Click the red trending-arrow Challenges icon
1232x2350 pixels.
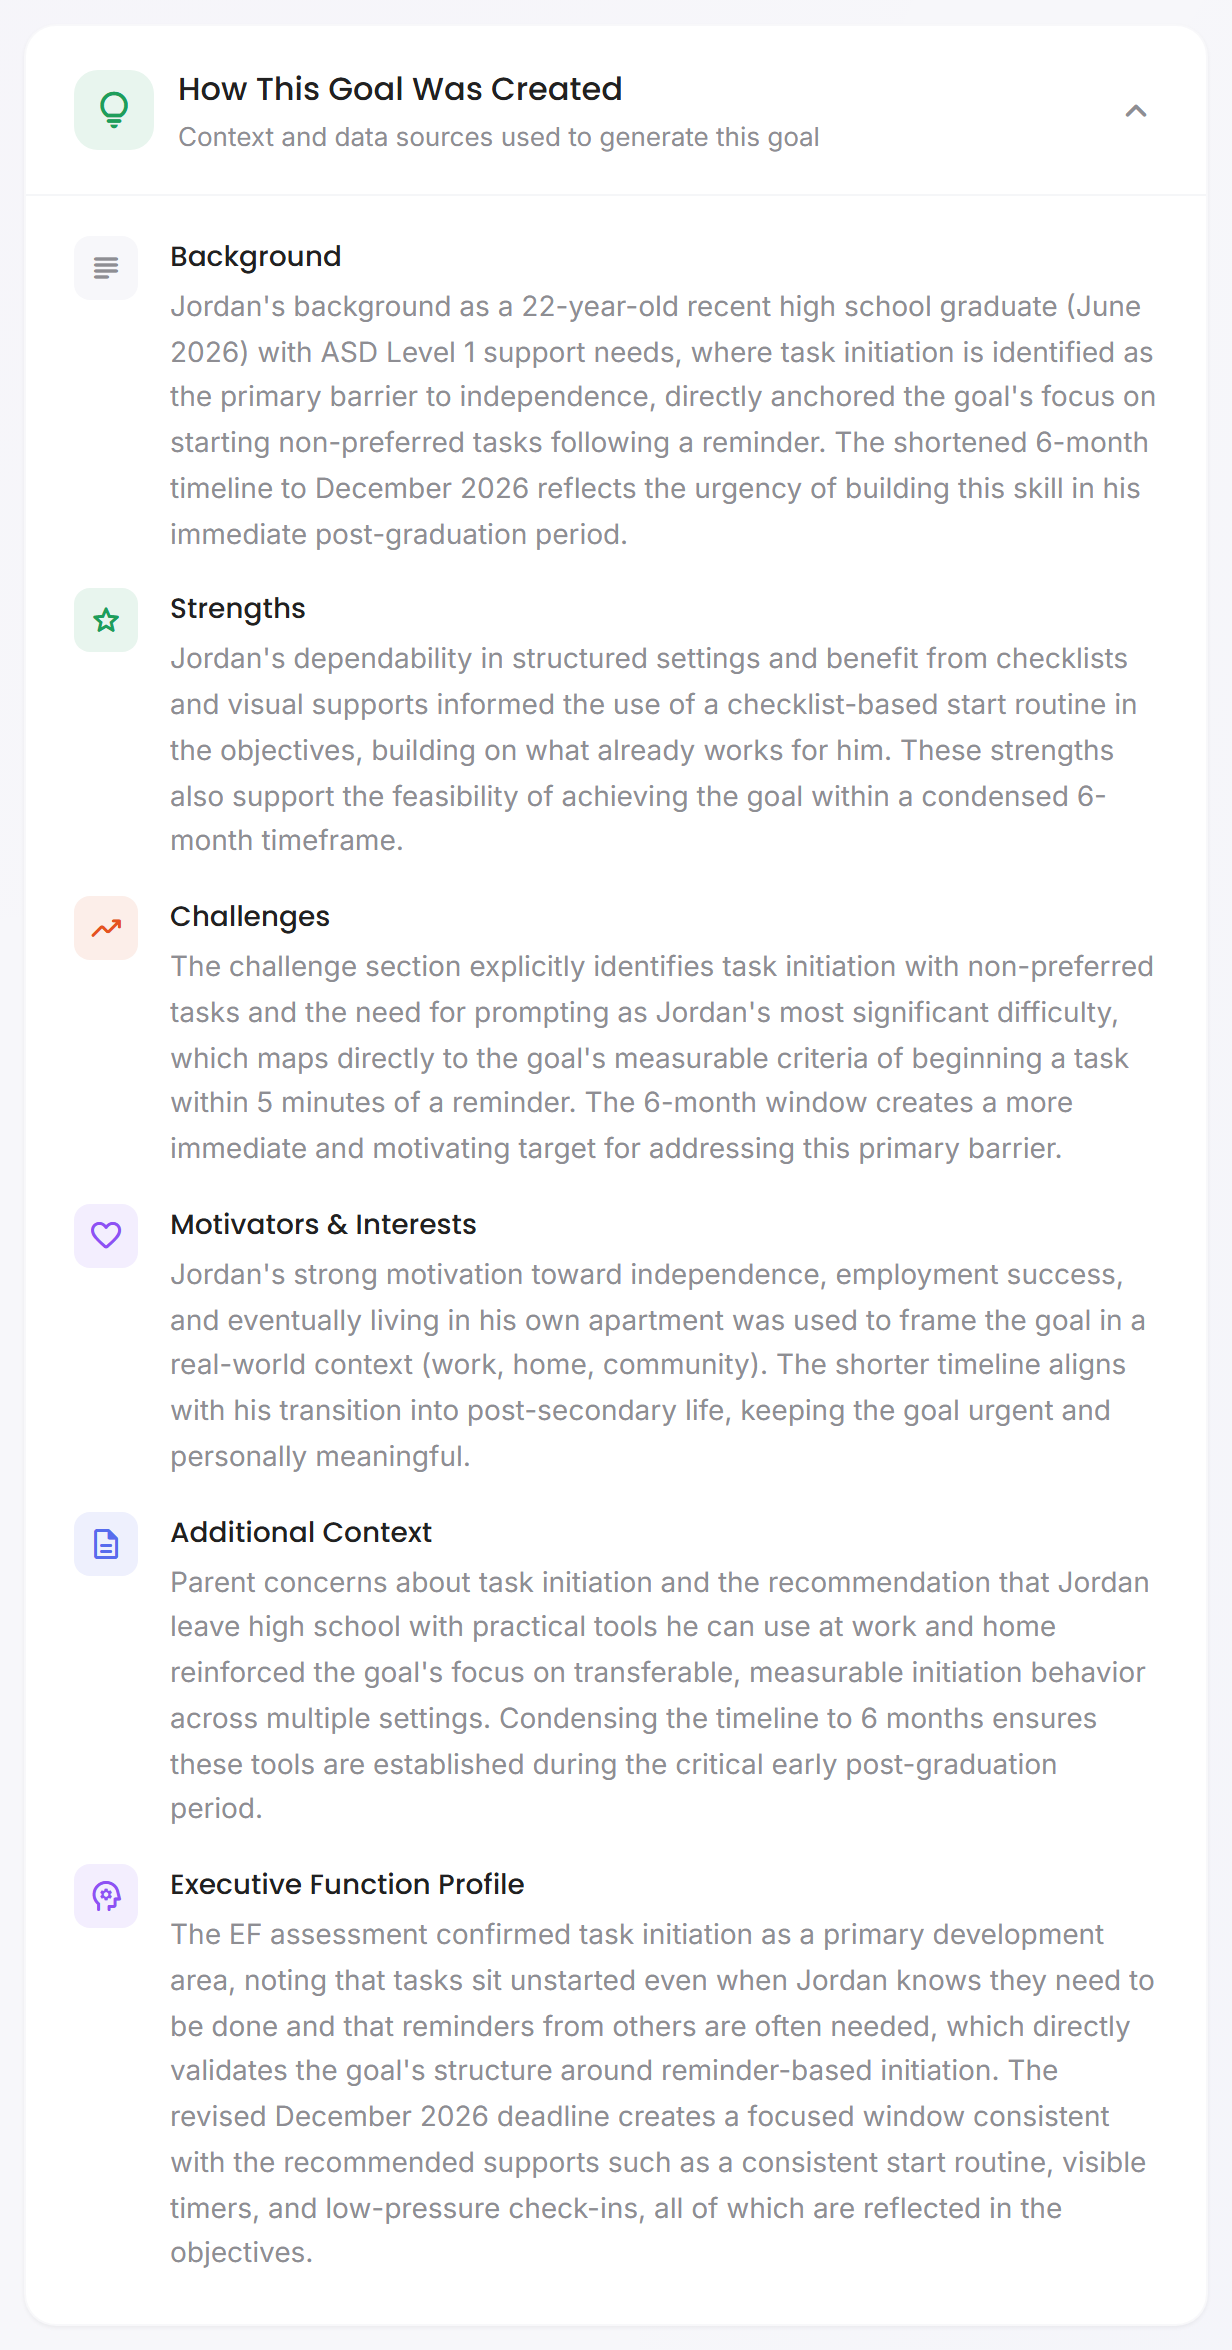(x=106, y=928)
